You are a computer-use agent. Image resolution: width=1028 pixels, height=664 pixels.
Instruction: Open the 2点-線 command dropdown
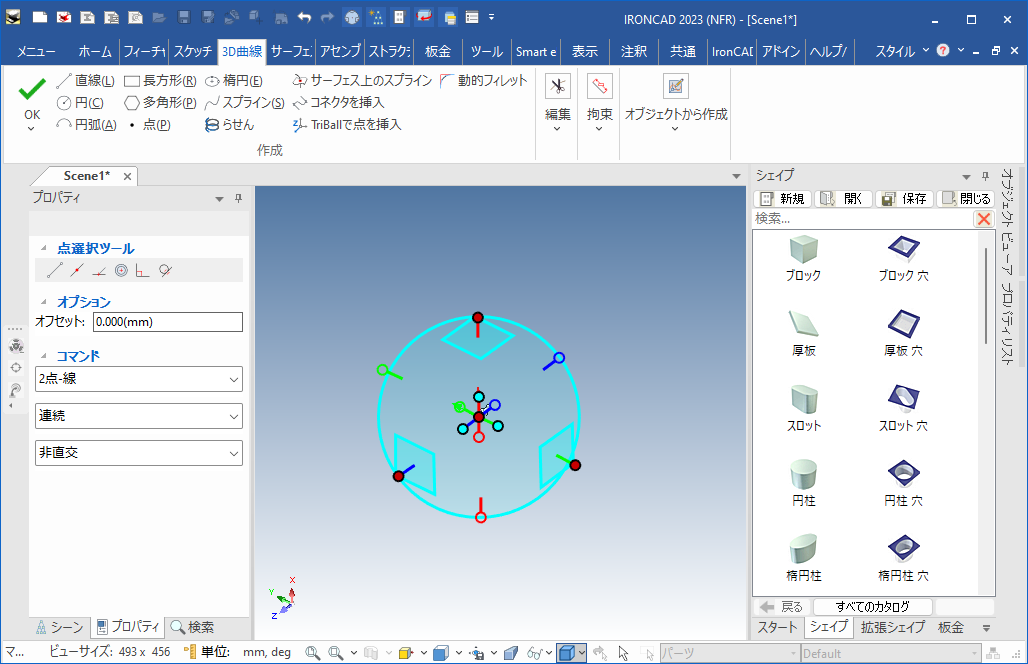[x=138, y=379]
